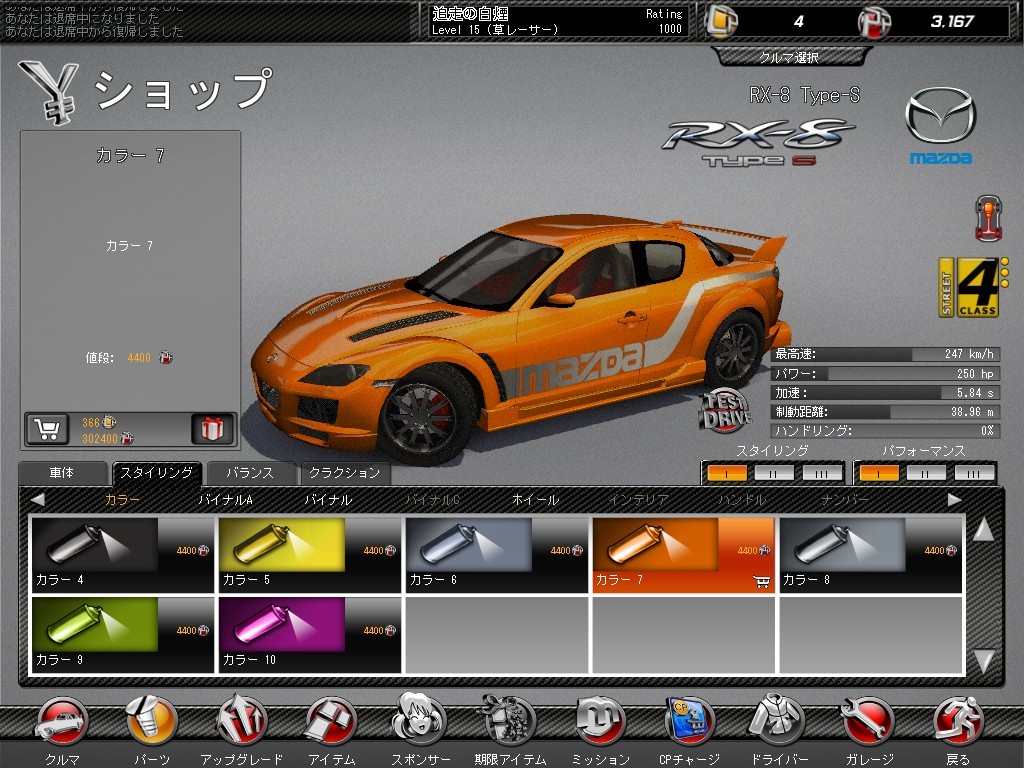Select the grayed ハンドル subcategory

pyautogui.click(x=741, y=500)
